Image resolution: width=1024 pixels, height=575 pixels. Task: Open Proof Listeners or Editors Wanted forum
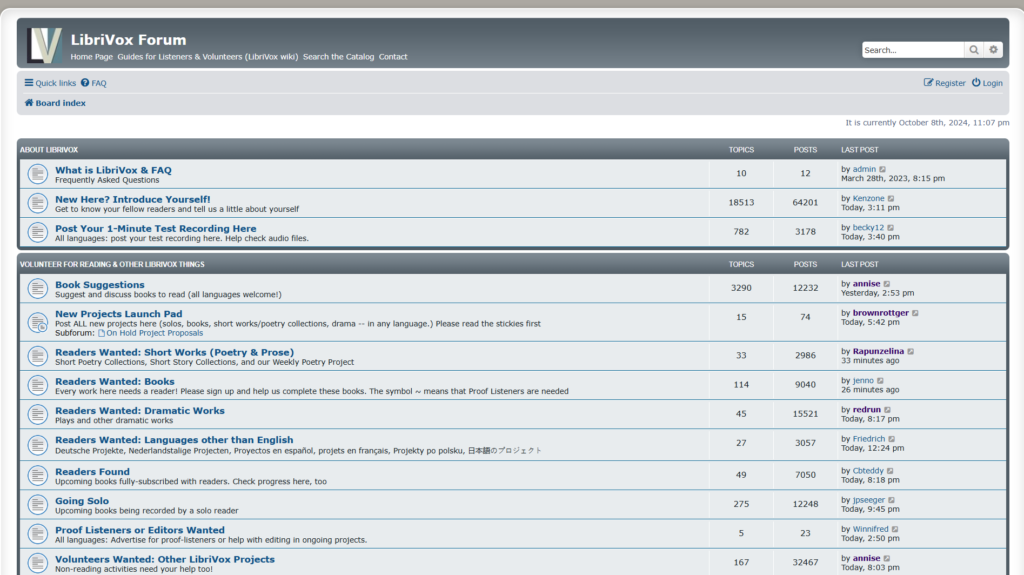pos(140,530)
